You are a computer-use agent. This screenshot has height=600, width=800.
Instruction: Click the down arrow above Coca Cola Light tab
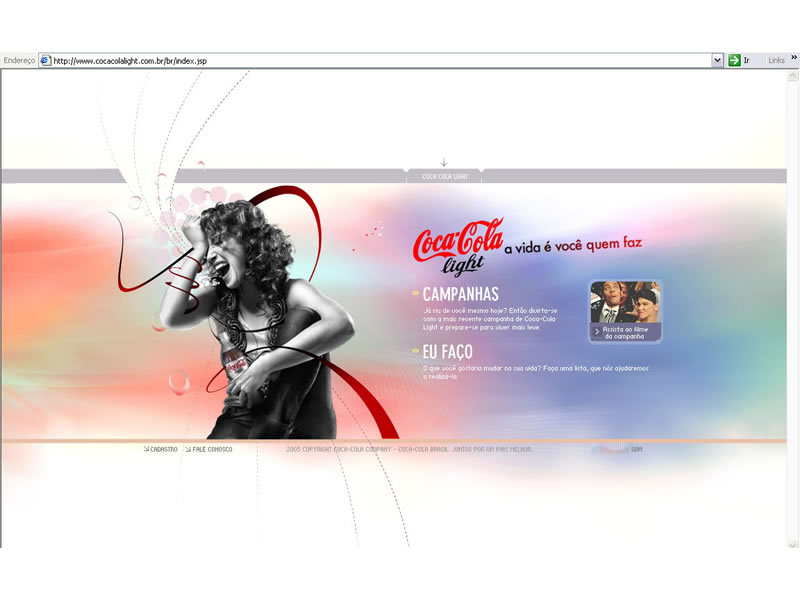tap(444, 162)
